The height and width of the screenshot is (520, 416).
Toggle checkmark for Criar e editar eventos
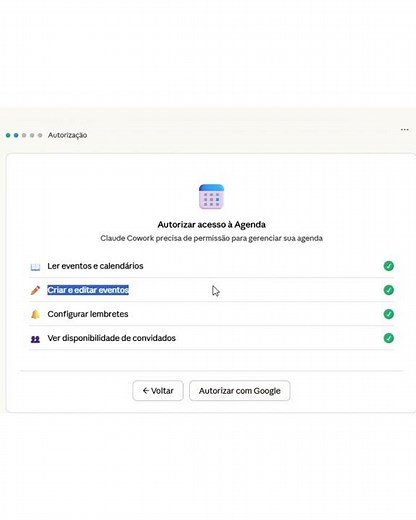[x=389, y=290]
